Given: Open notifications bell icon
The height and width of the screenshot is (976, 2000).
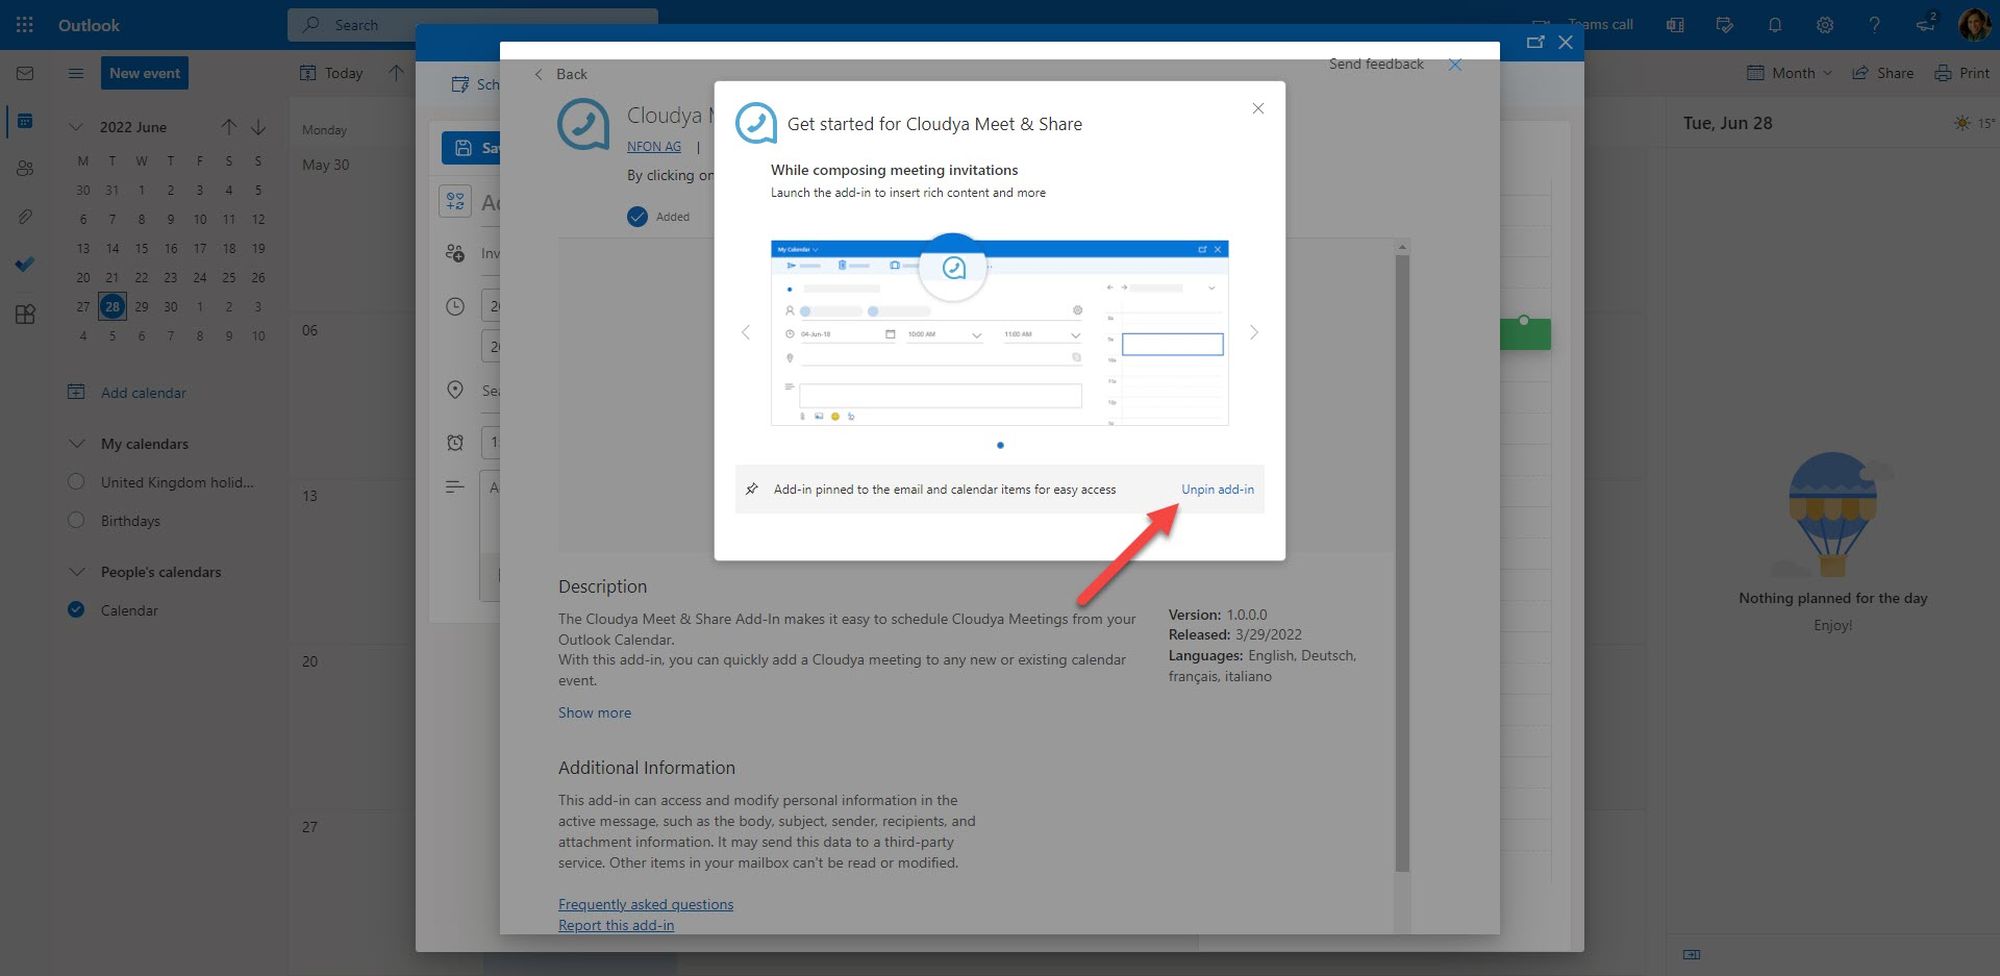Looking at the screenshot, I should 1775,25.
